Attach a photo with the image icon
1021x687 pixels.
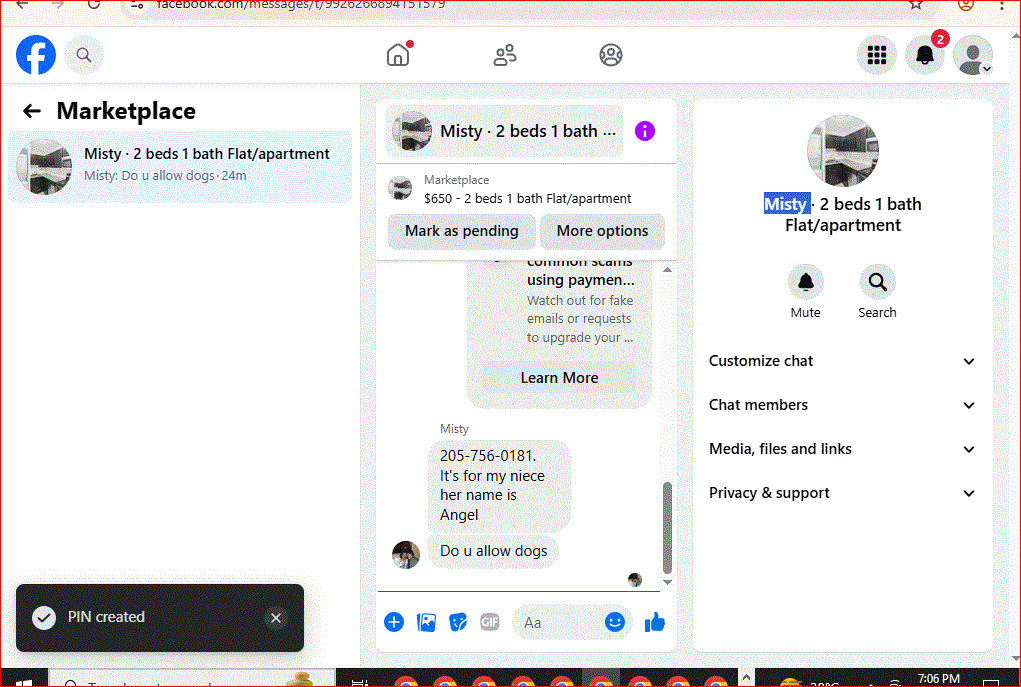click(427, 623)
